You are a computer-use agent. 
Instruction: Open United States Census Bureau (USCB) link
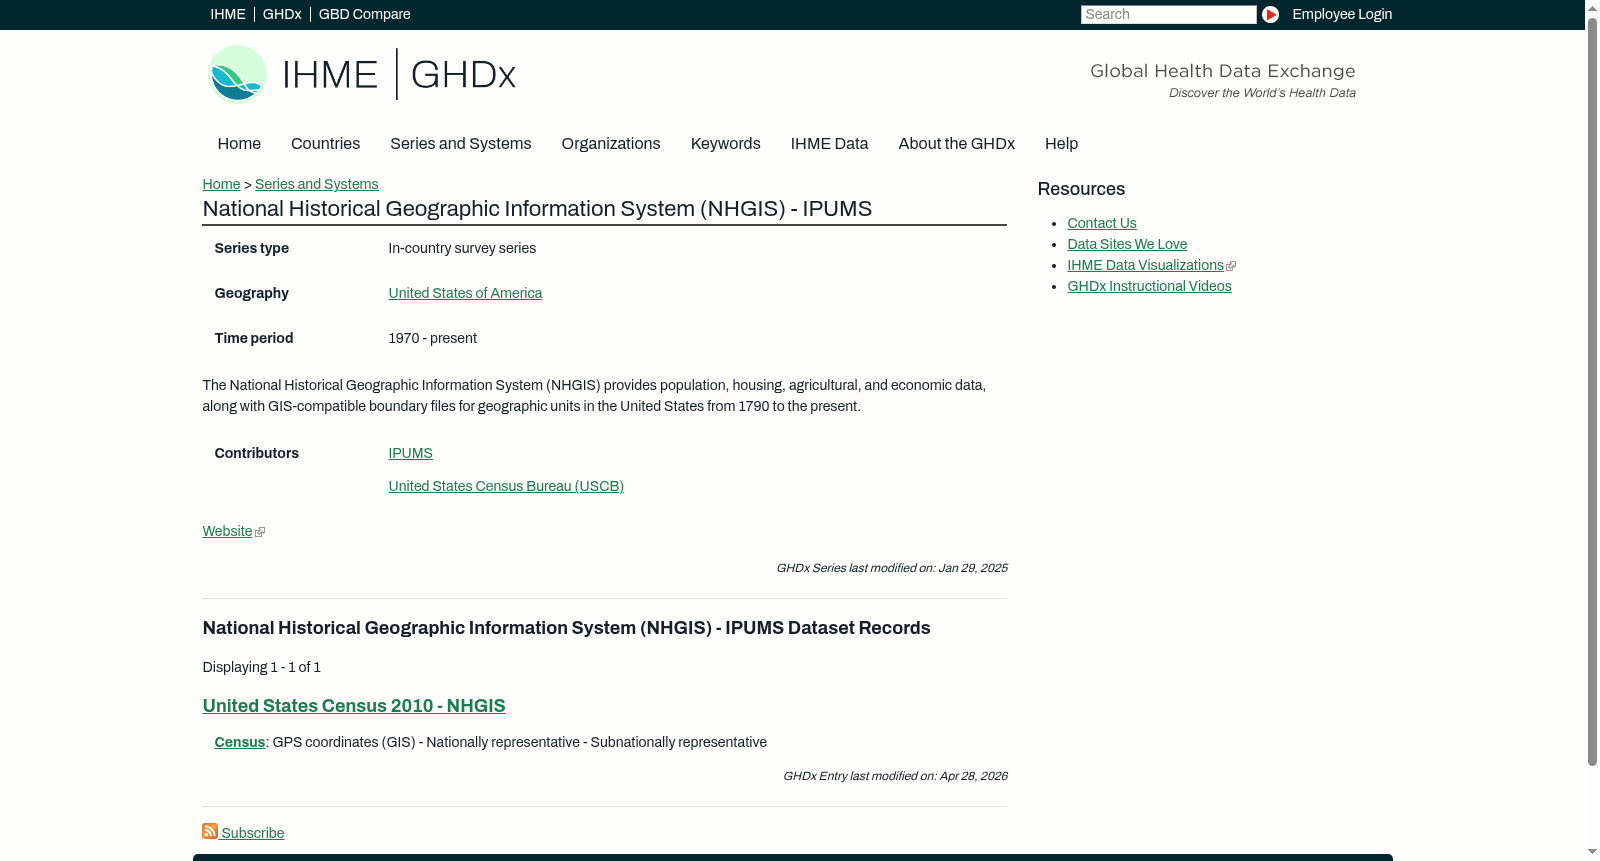506,486
